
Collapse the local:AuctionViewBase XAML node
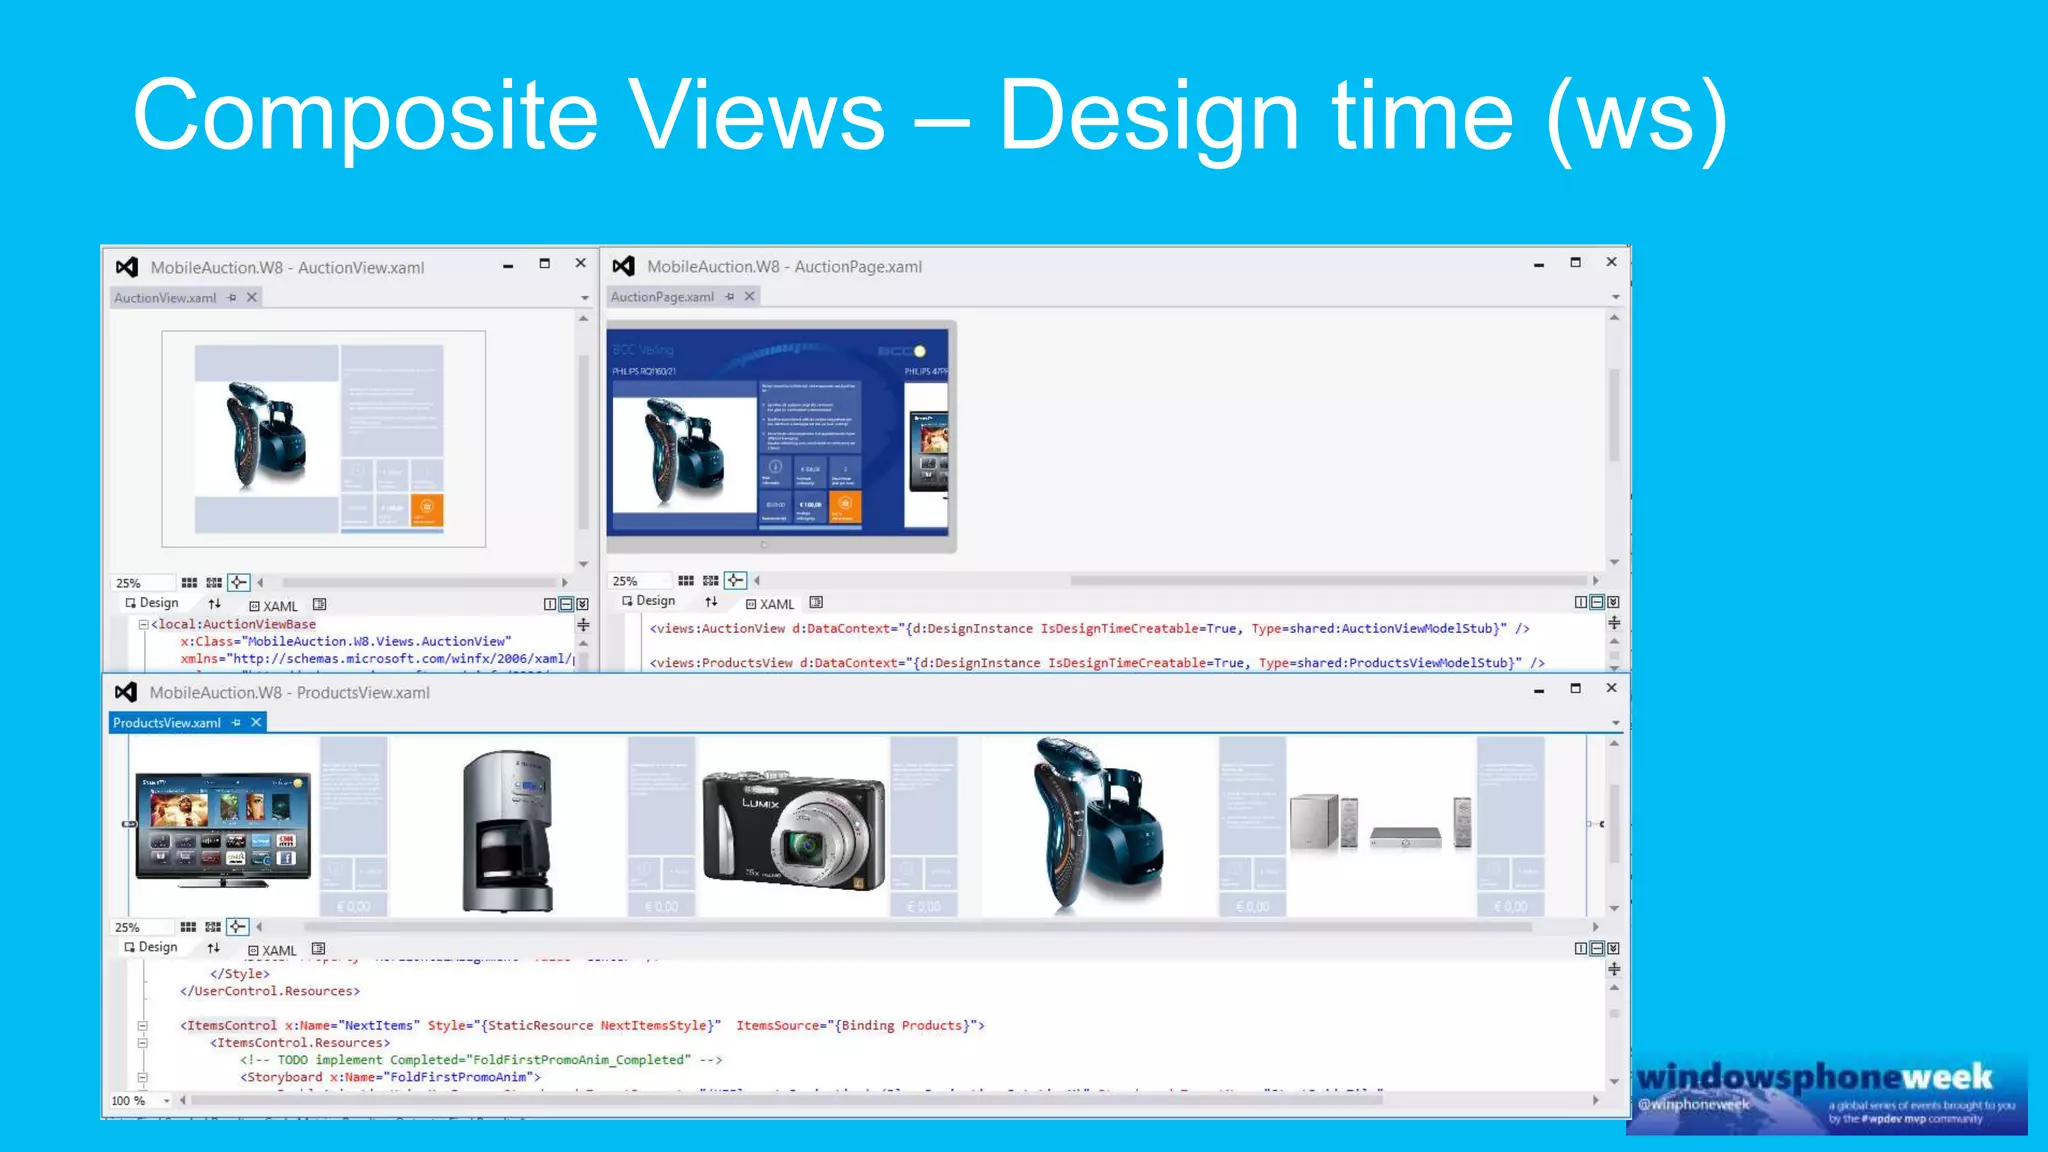point(143,625)
